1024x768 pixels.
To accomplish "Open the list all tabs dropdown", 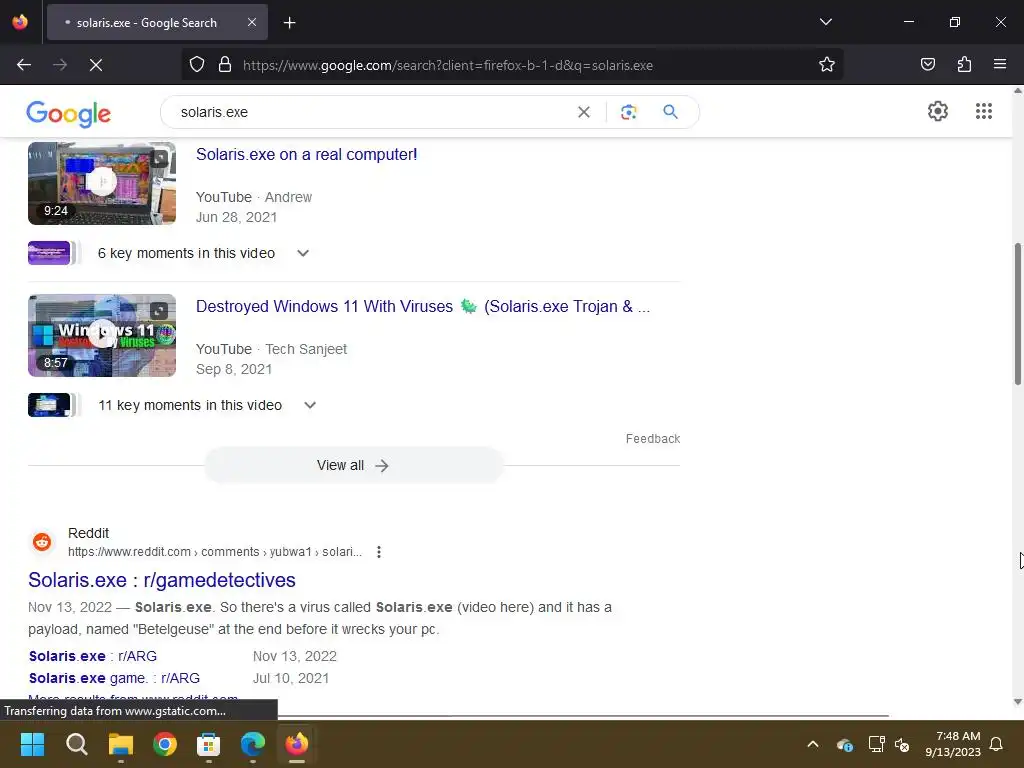I will [x=825, y=22].
